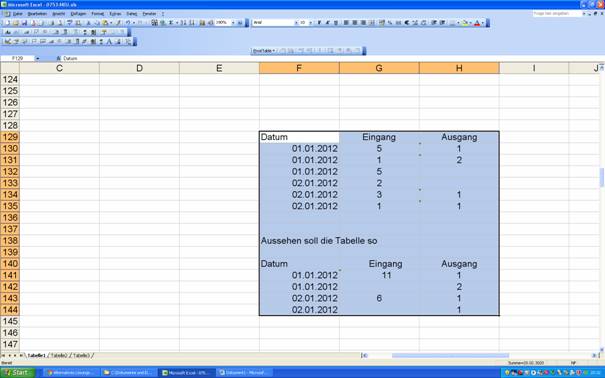Click the Undo icon in the standard toolbar
Image resolution: width=605 pixels, height=378 pixels.
point(128,23)
